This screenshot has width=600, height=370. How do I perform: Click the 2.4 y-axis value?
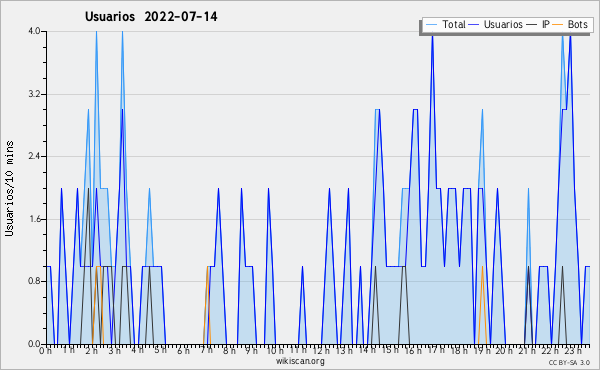click(x=34, y=156)
